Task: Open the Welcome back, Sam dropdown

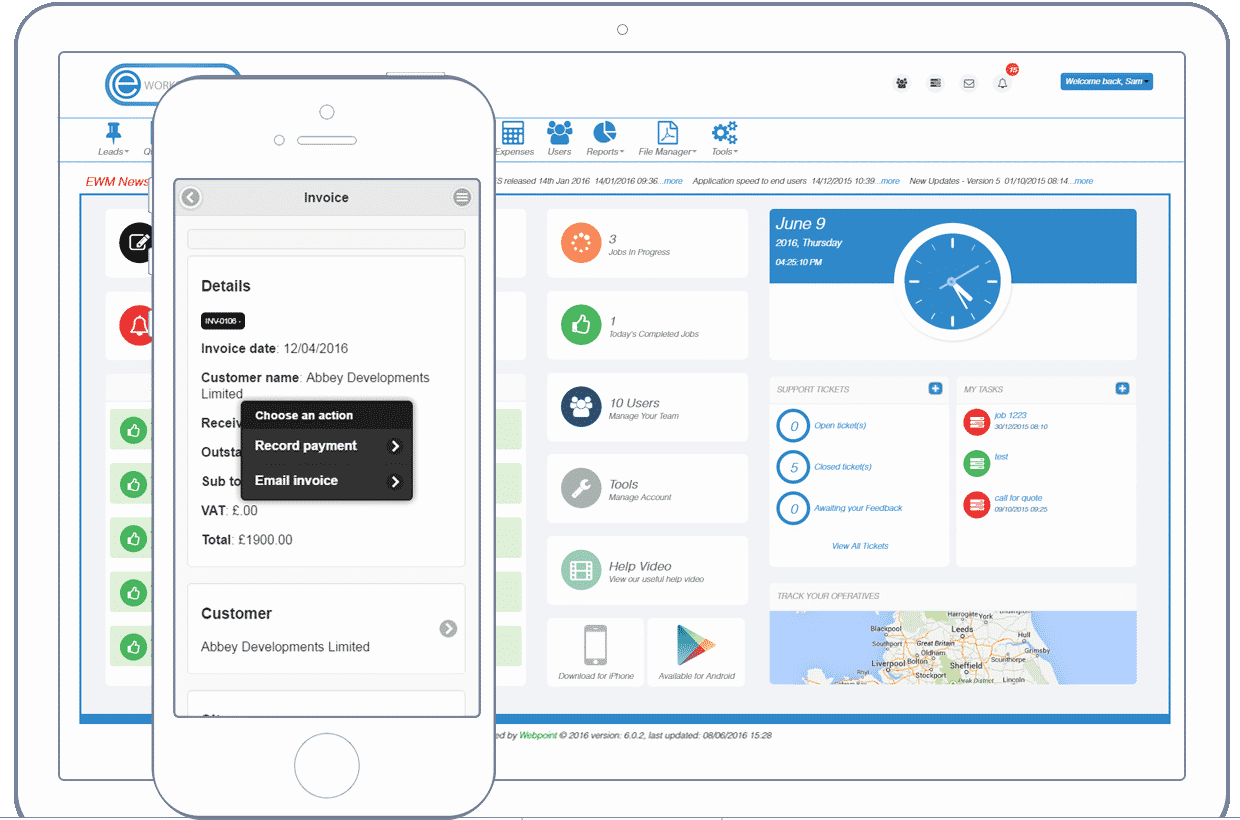Action: 1106,81
